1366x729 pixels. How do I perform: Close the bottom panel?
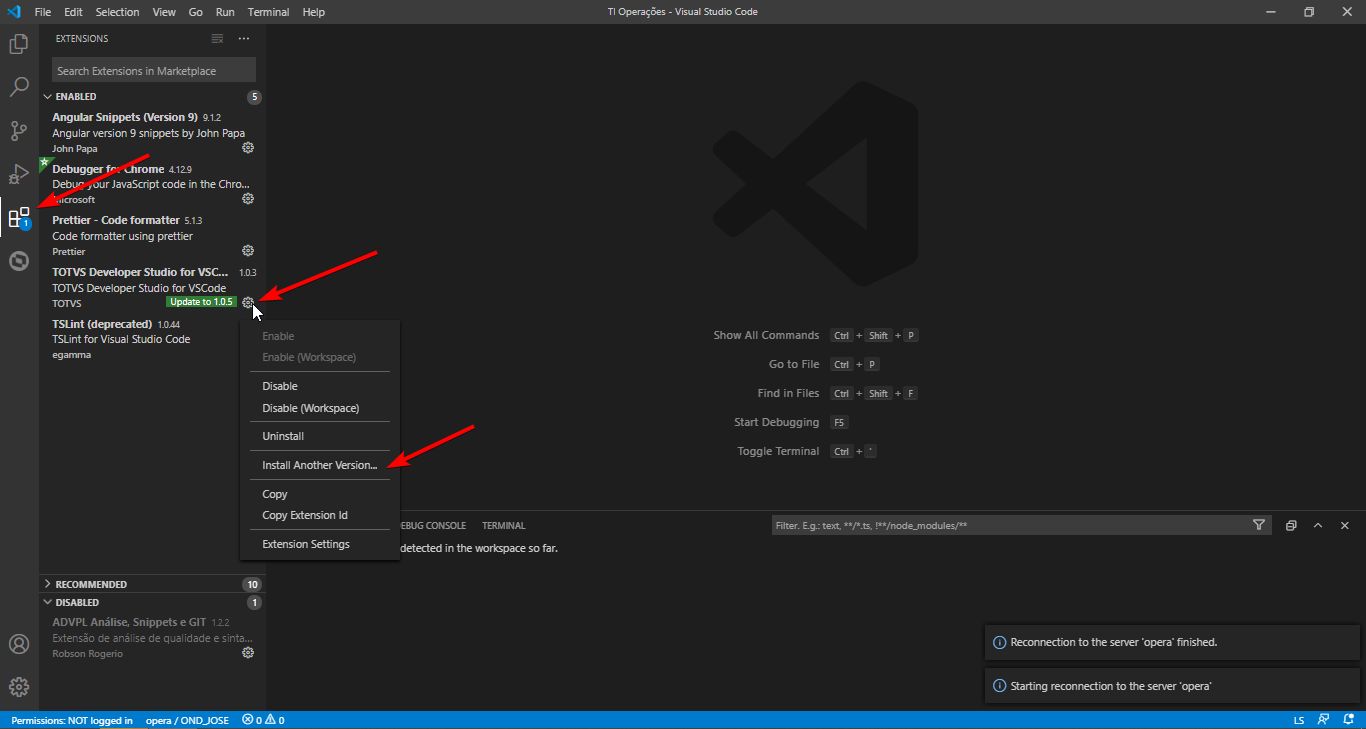(x=1345, y=525)
